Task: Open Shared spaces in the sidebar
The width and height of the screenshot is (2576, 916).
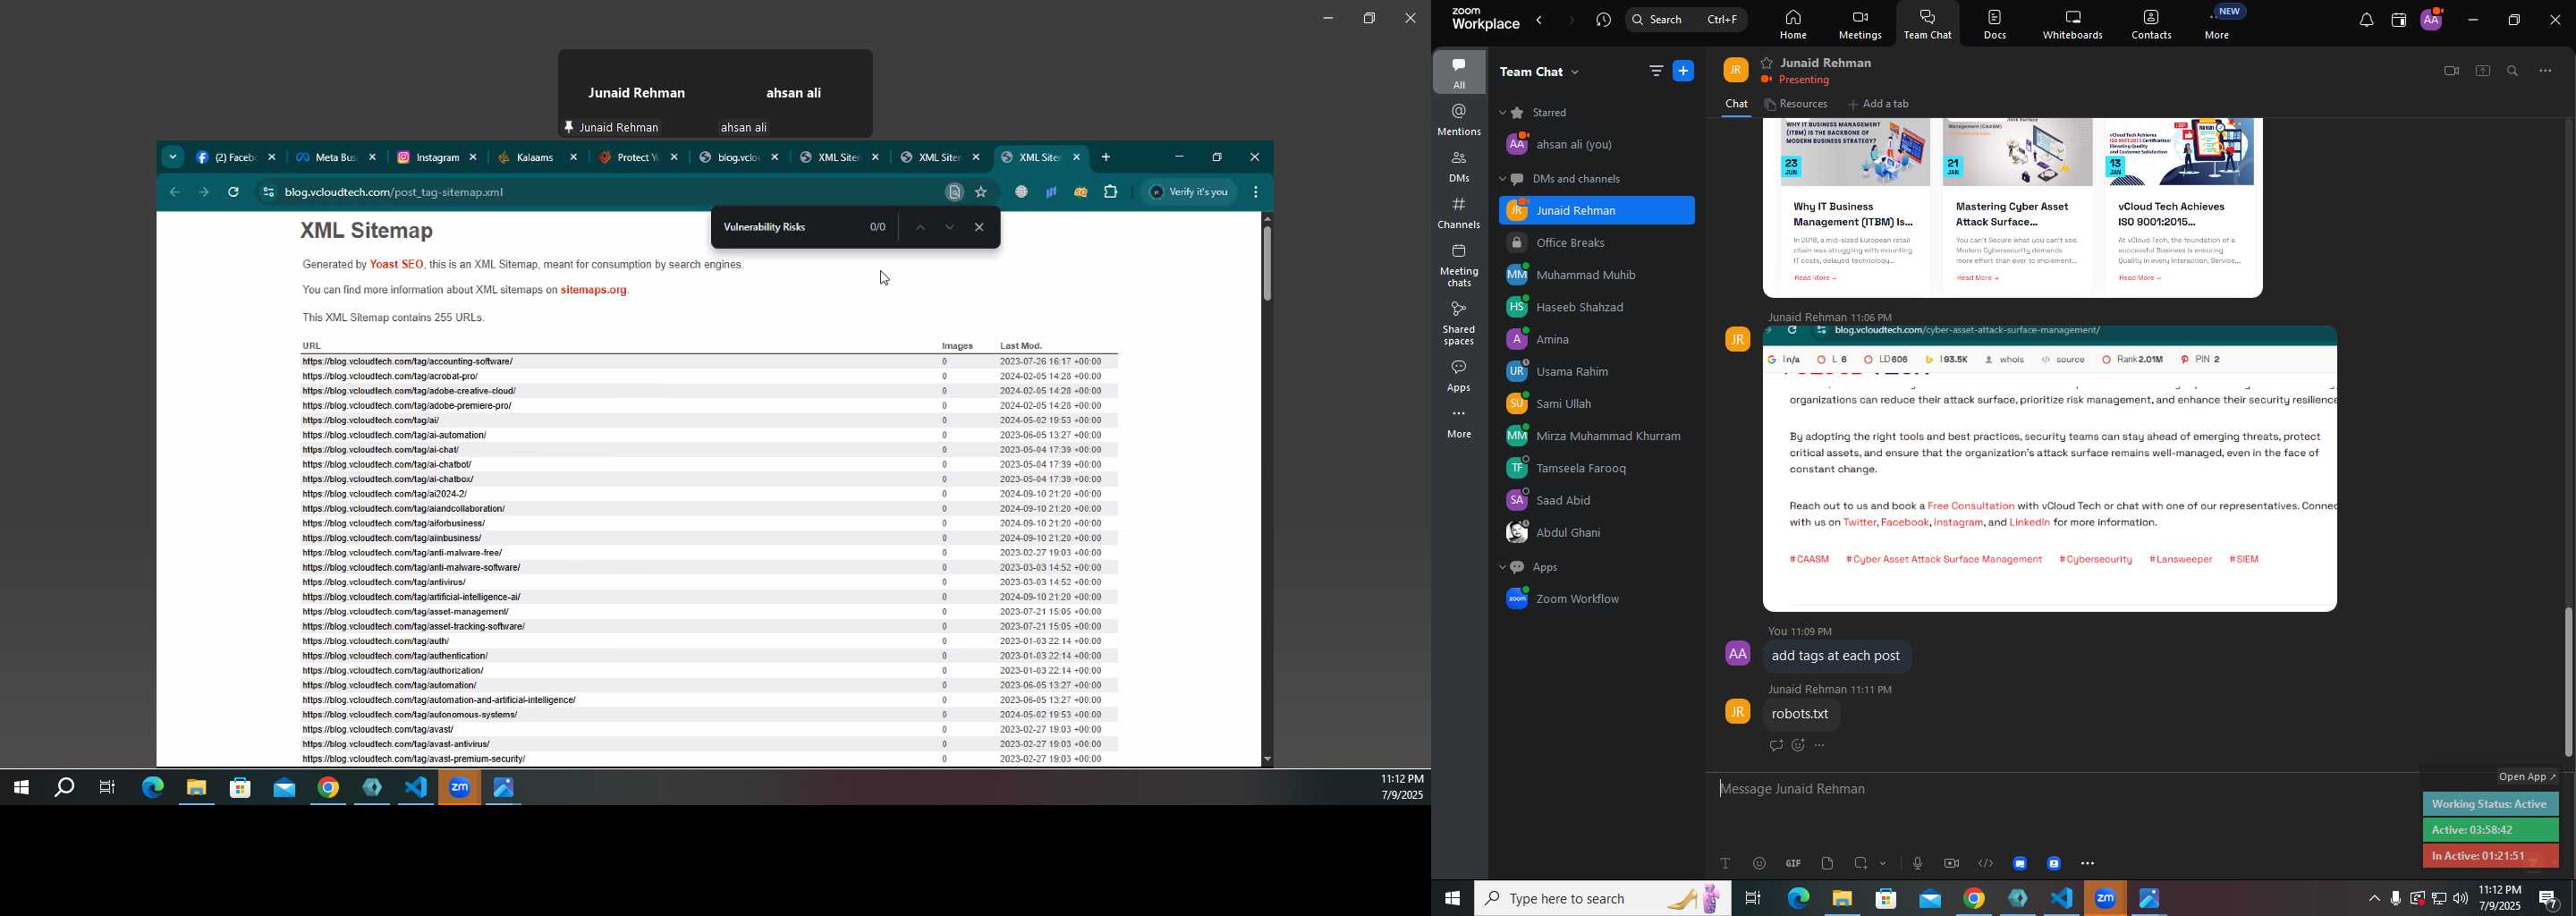Action: (x=1460, y=323)
